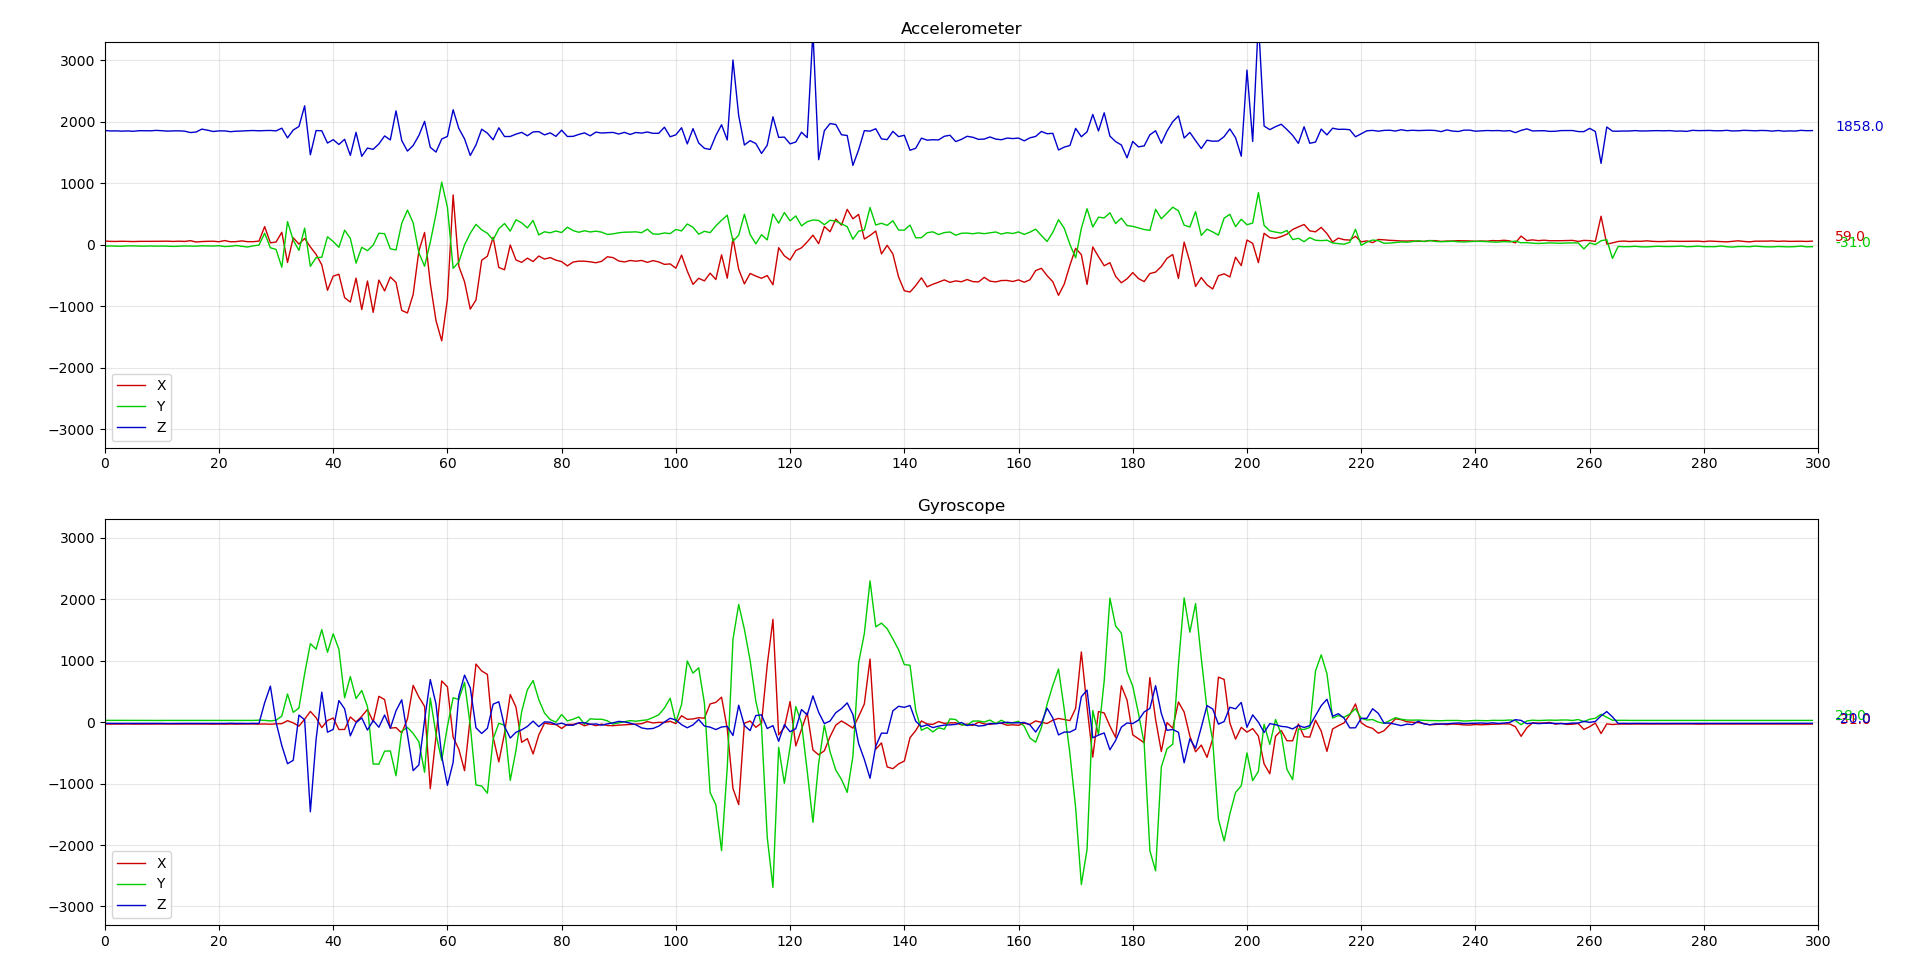The width and height of the screenshot is (1916, 963).
Task: Click x-axis tick 0 under Gyroscope plot
Action: (x=105, y=941)
